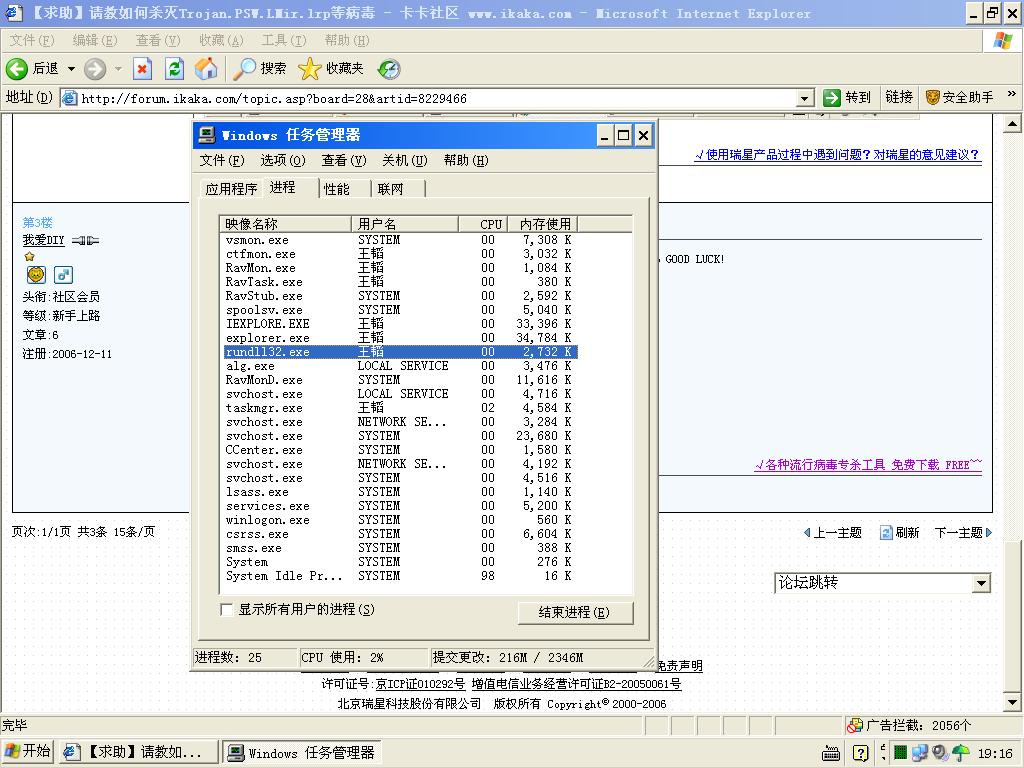This screenshot has width=1024, height=768.
Task: Open the Back button history arrow
Action: coord(71,69)
